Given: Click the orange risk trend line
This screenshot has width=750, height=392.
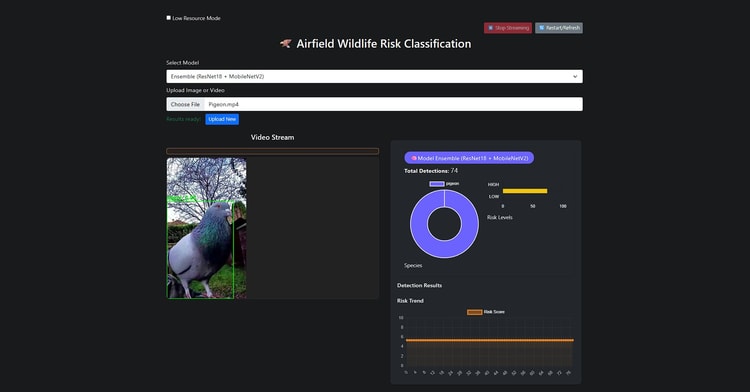Looking at the screenshot, I should click(x=490, y=340).
